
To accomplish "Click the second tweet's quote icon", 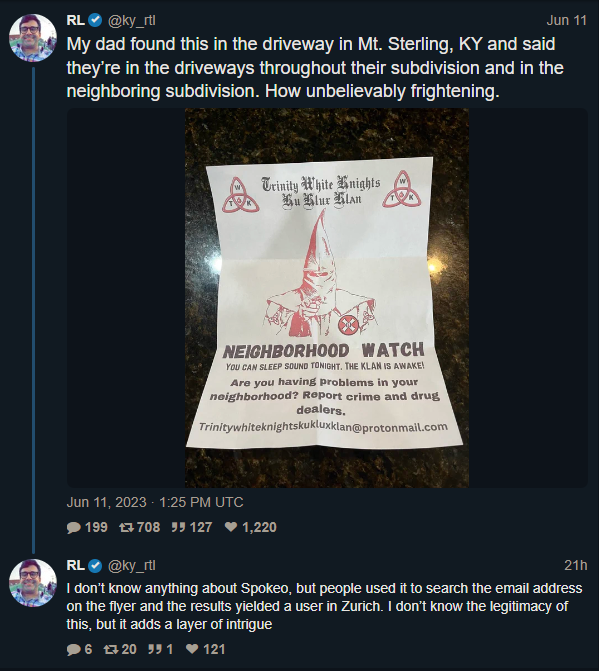I will [x=154, y=649].
